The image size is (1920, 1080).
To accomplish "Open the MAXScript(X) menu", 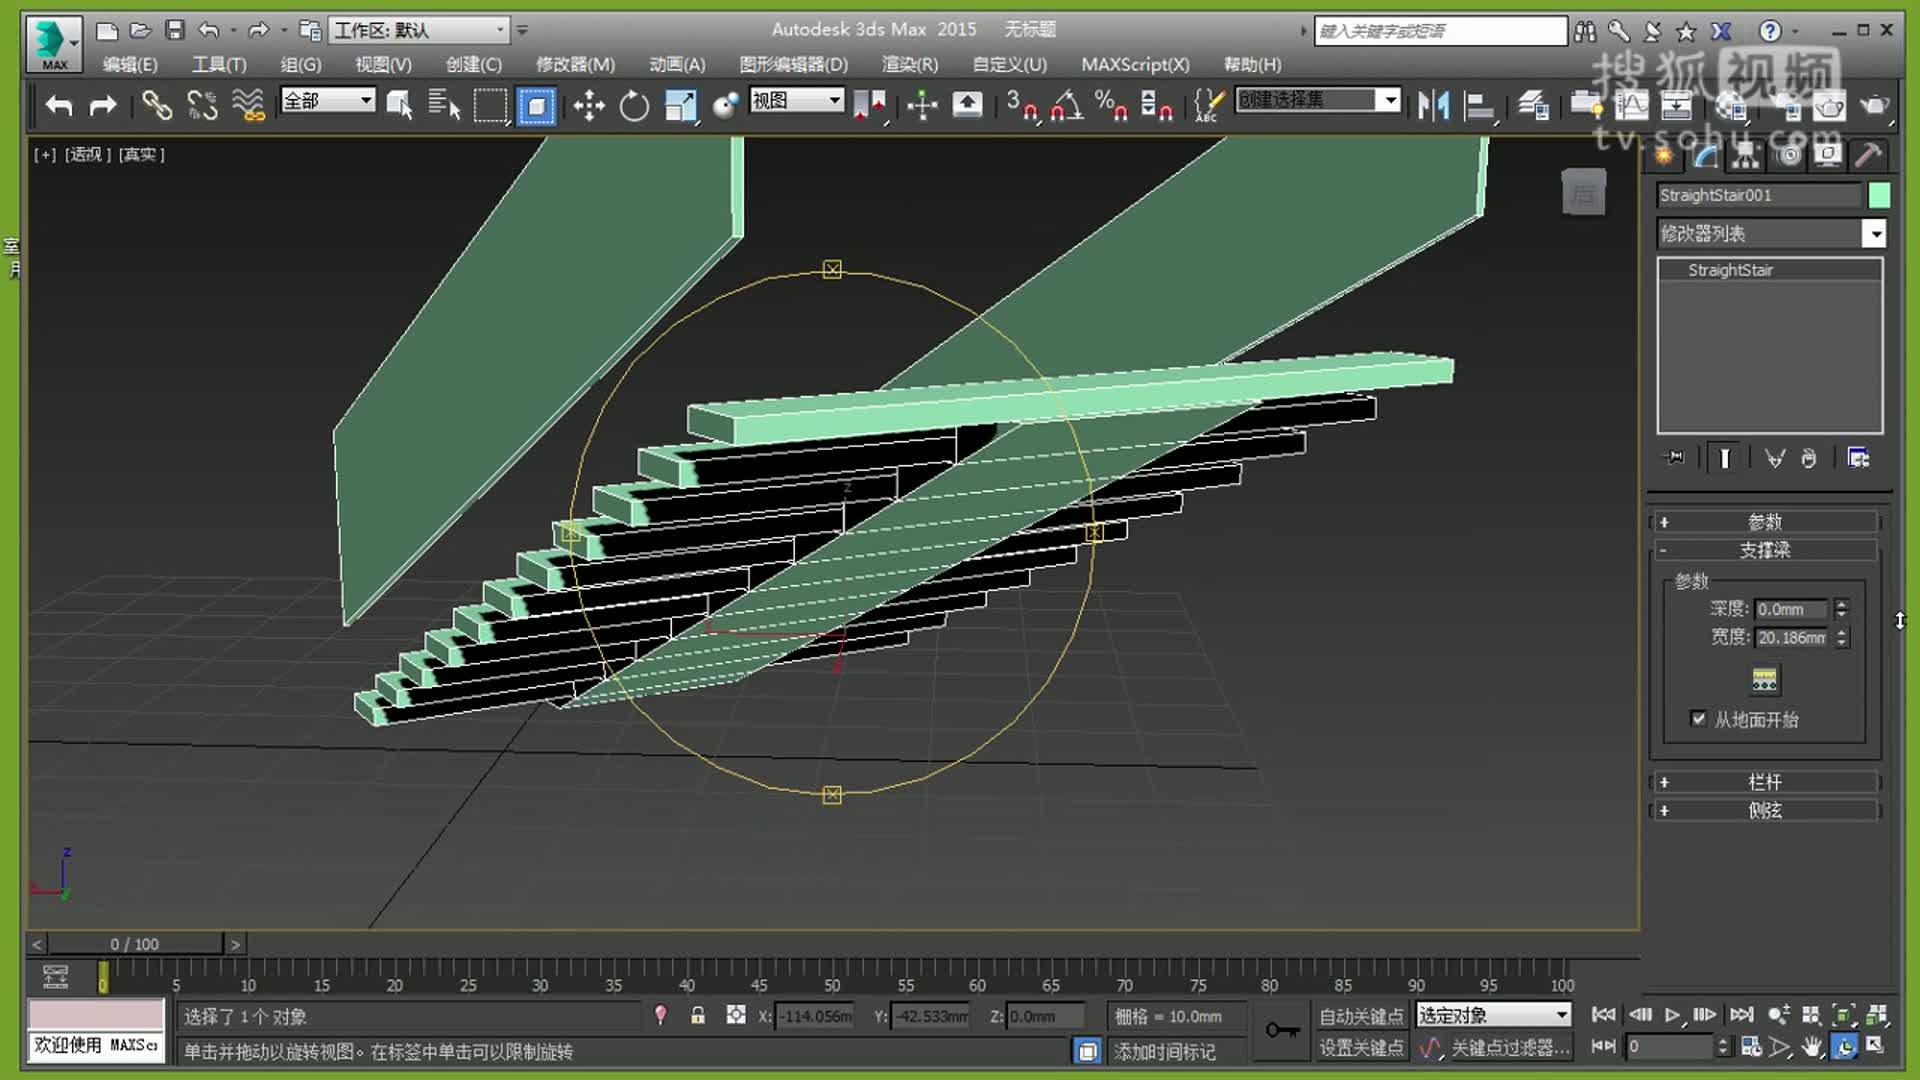I will 1135,64.
